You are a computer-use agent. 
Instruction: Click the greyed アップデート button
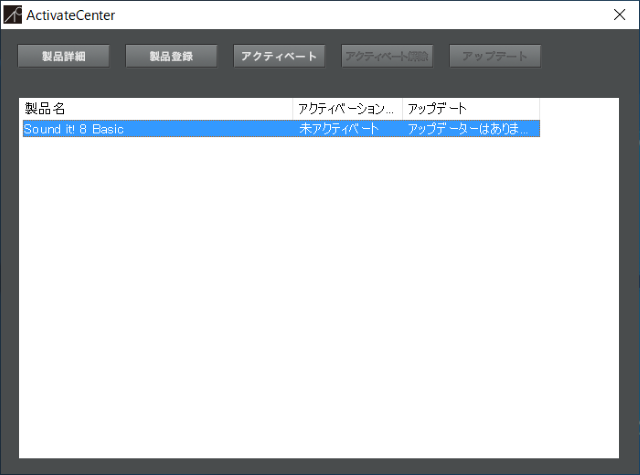point(495,56)
